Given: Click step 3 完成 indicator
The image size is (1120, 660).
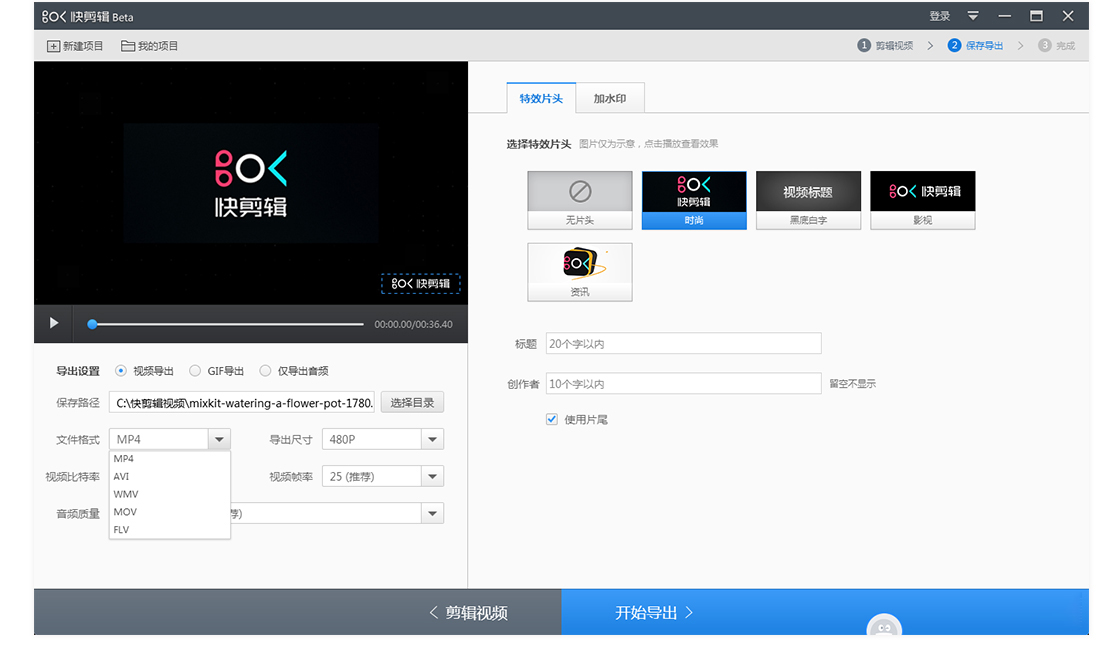Looking at the screenshot, I should [1057, 46].
